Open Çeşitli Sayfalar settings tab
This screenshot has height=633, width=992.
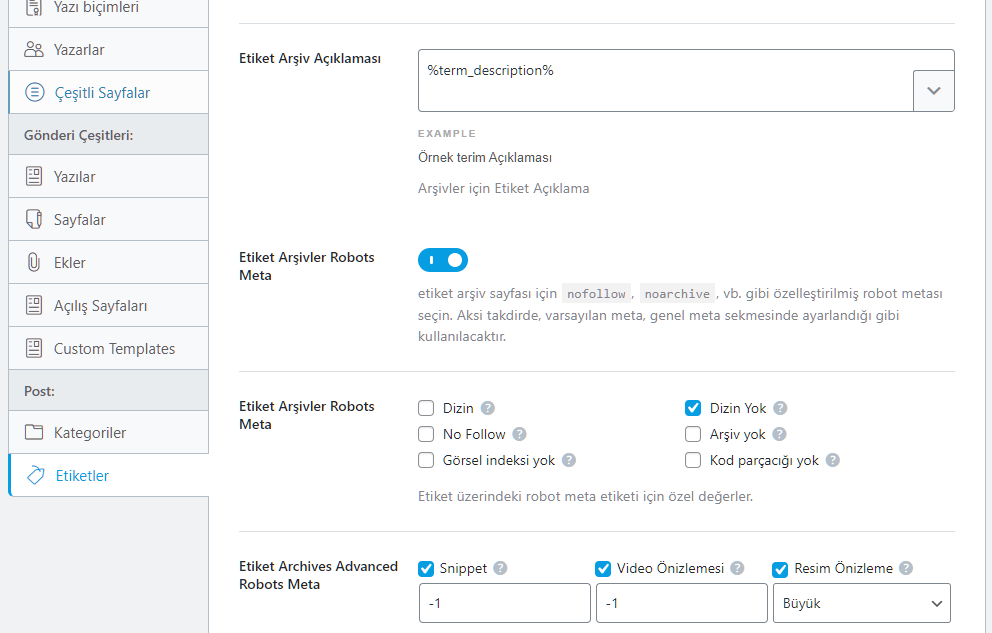tap(108, 92)
